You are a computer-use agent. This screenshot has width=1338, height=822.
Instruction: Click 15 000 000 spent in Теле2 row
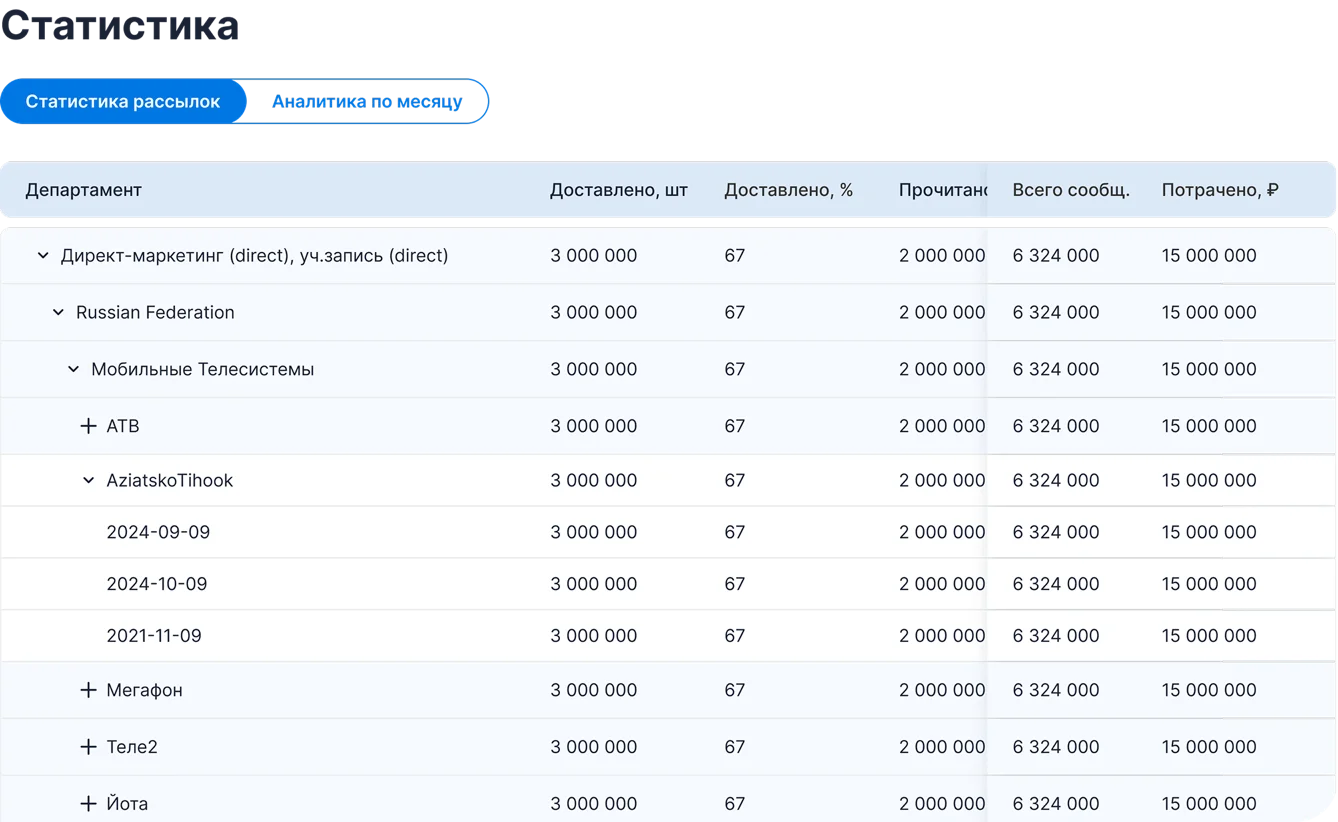coord(1209,748)
